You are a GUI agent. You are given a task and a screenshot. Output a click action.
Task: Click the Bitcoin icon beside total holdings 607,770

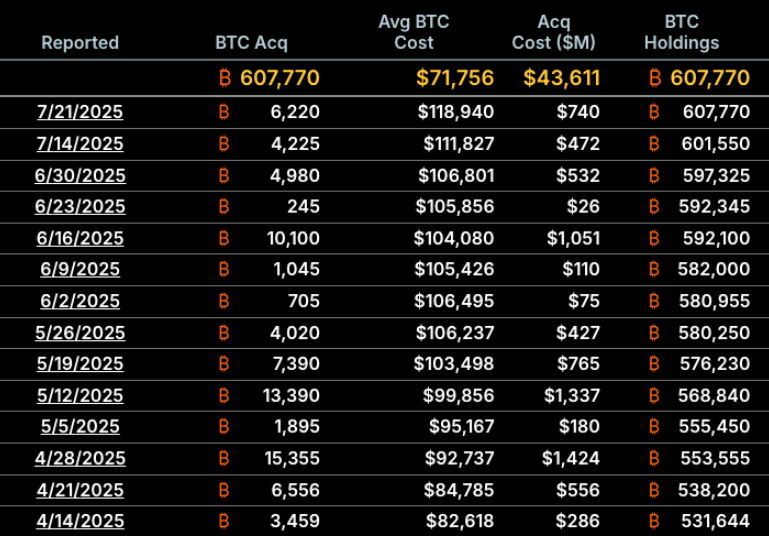pos(655,78)
